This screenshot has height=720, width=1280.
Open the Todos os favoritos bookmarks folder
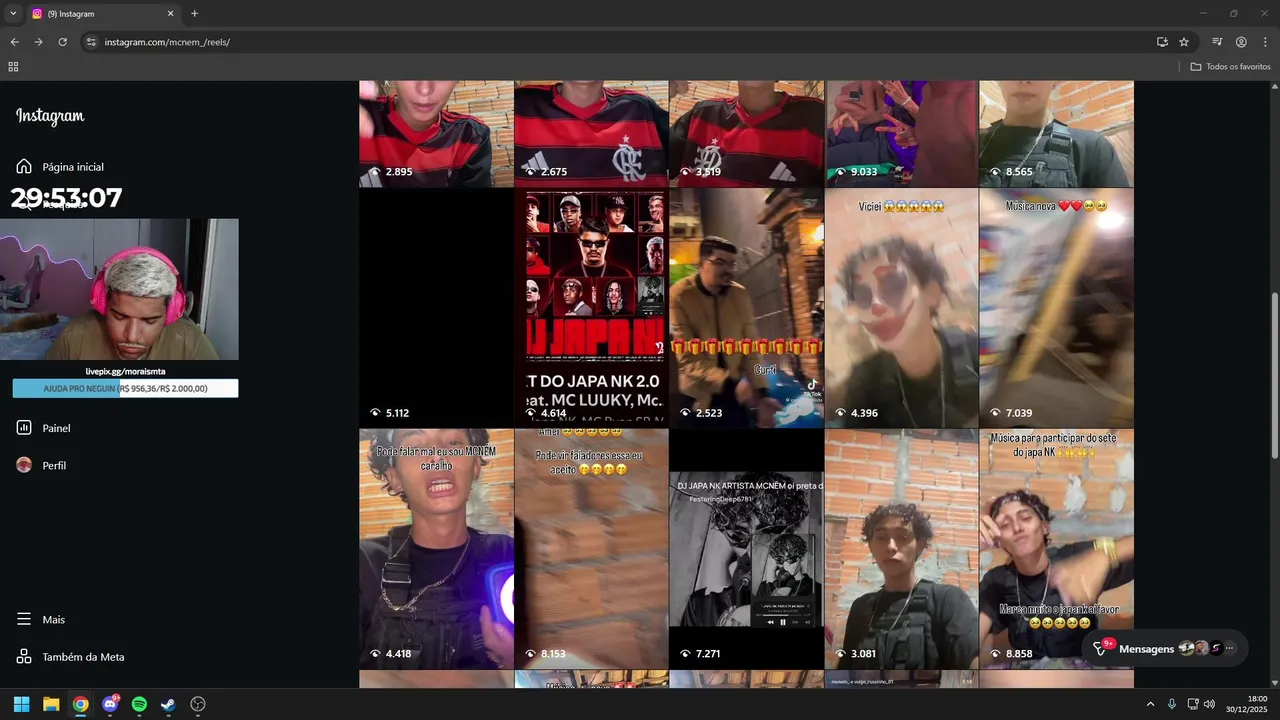1230,67
